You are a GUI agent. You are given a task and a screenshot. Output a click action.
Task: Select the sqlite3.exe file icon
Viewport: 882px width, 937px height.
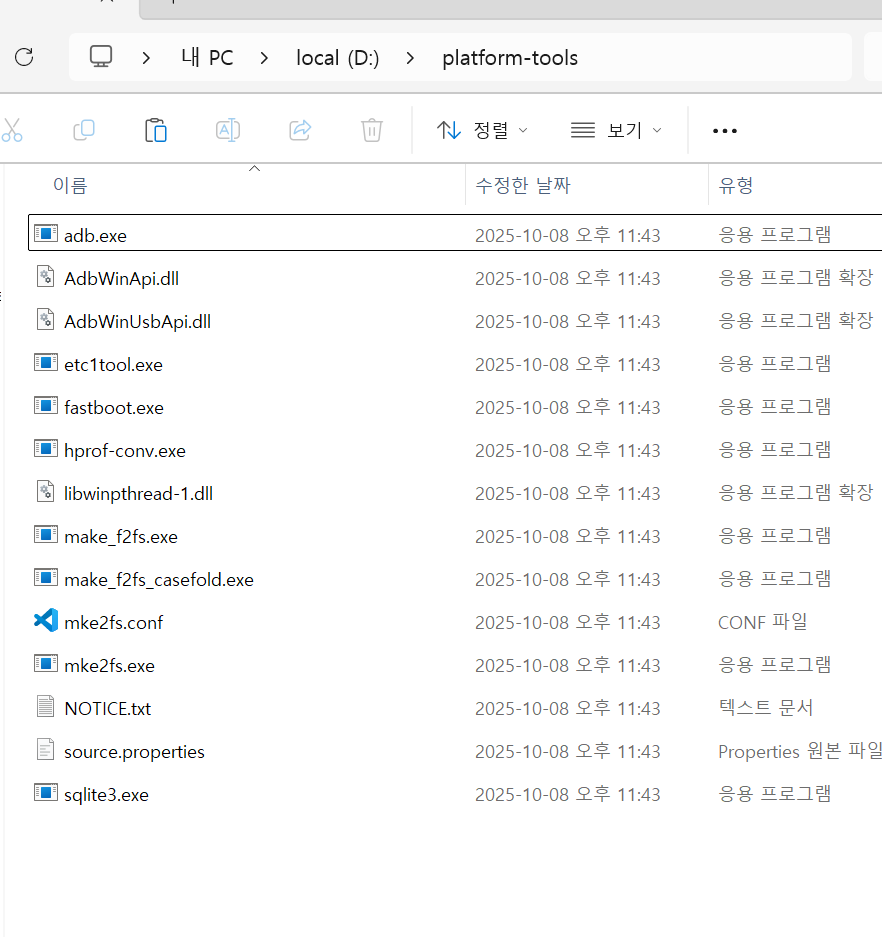[x=46, y=792]
